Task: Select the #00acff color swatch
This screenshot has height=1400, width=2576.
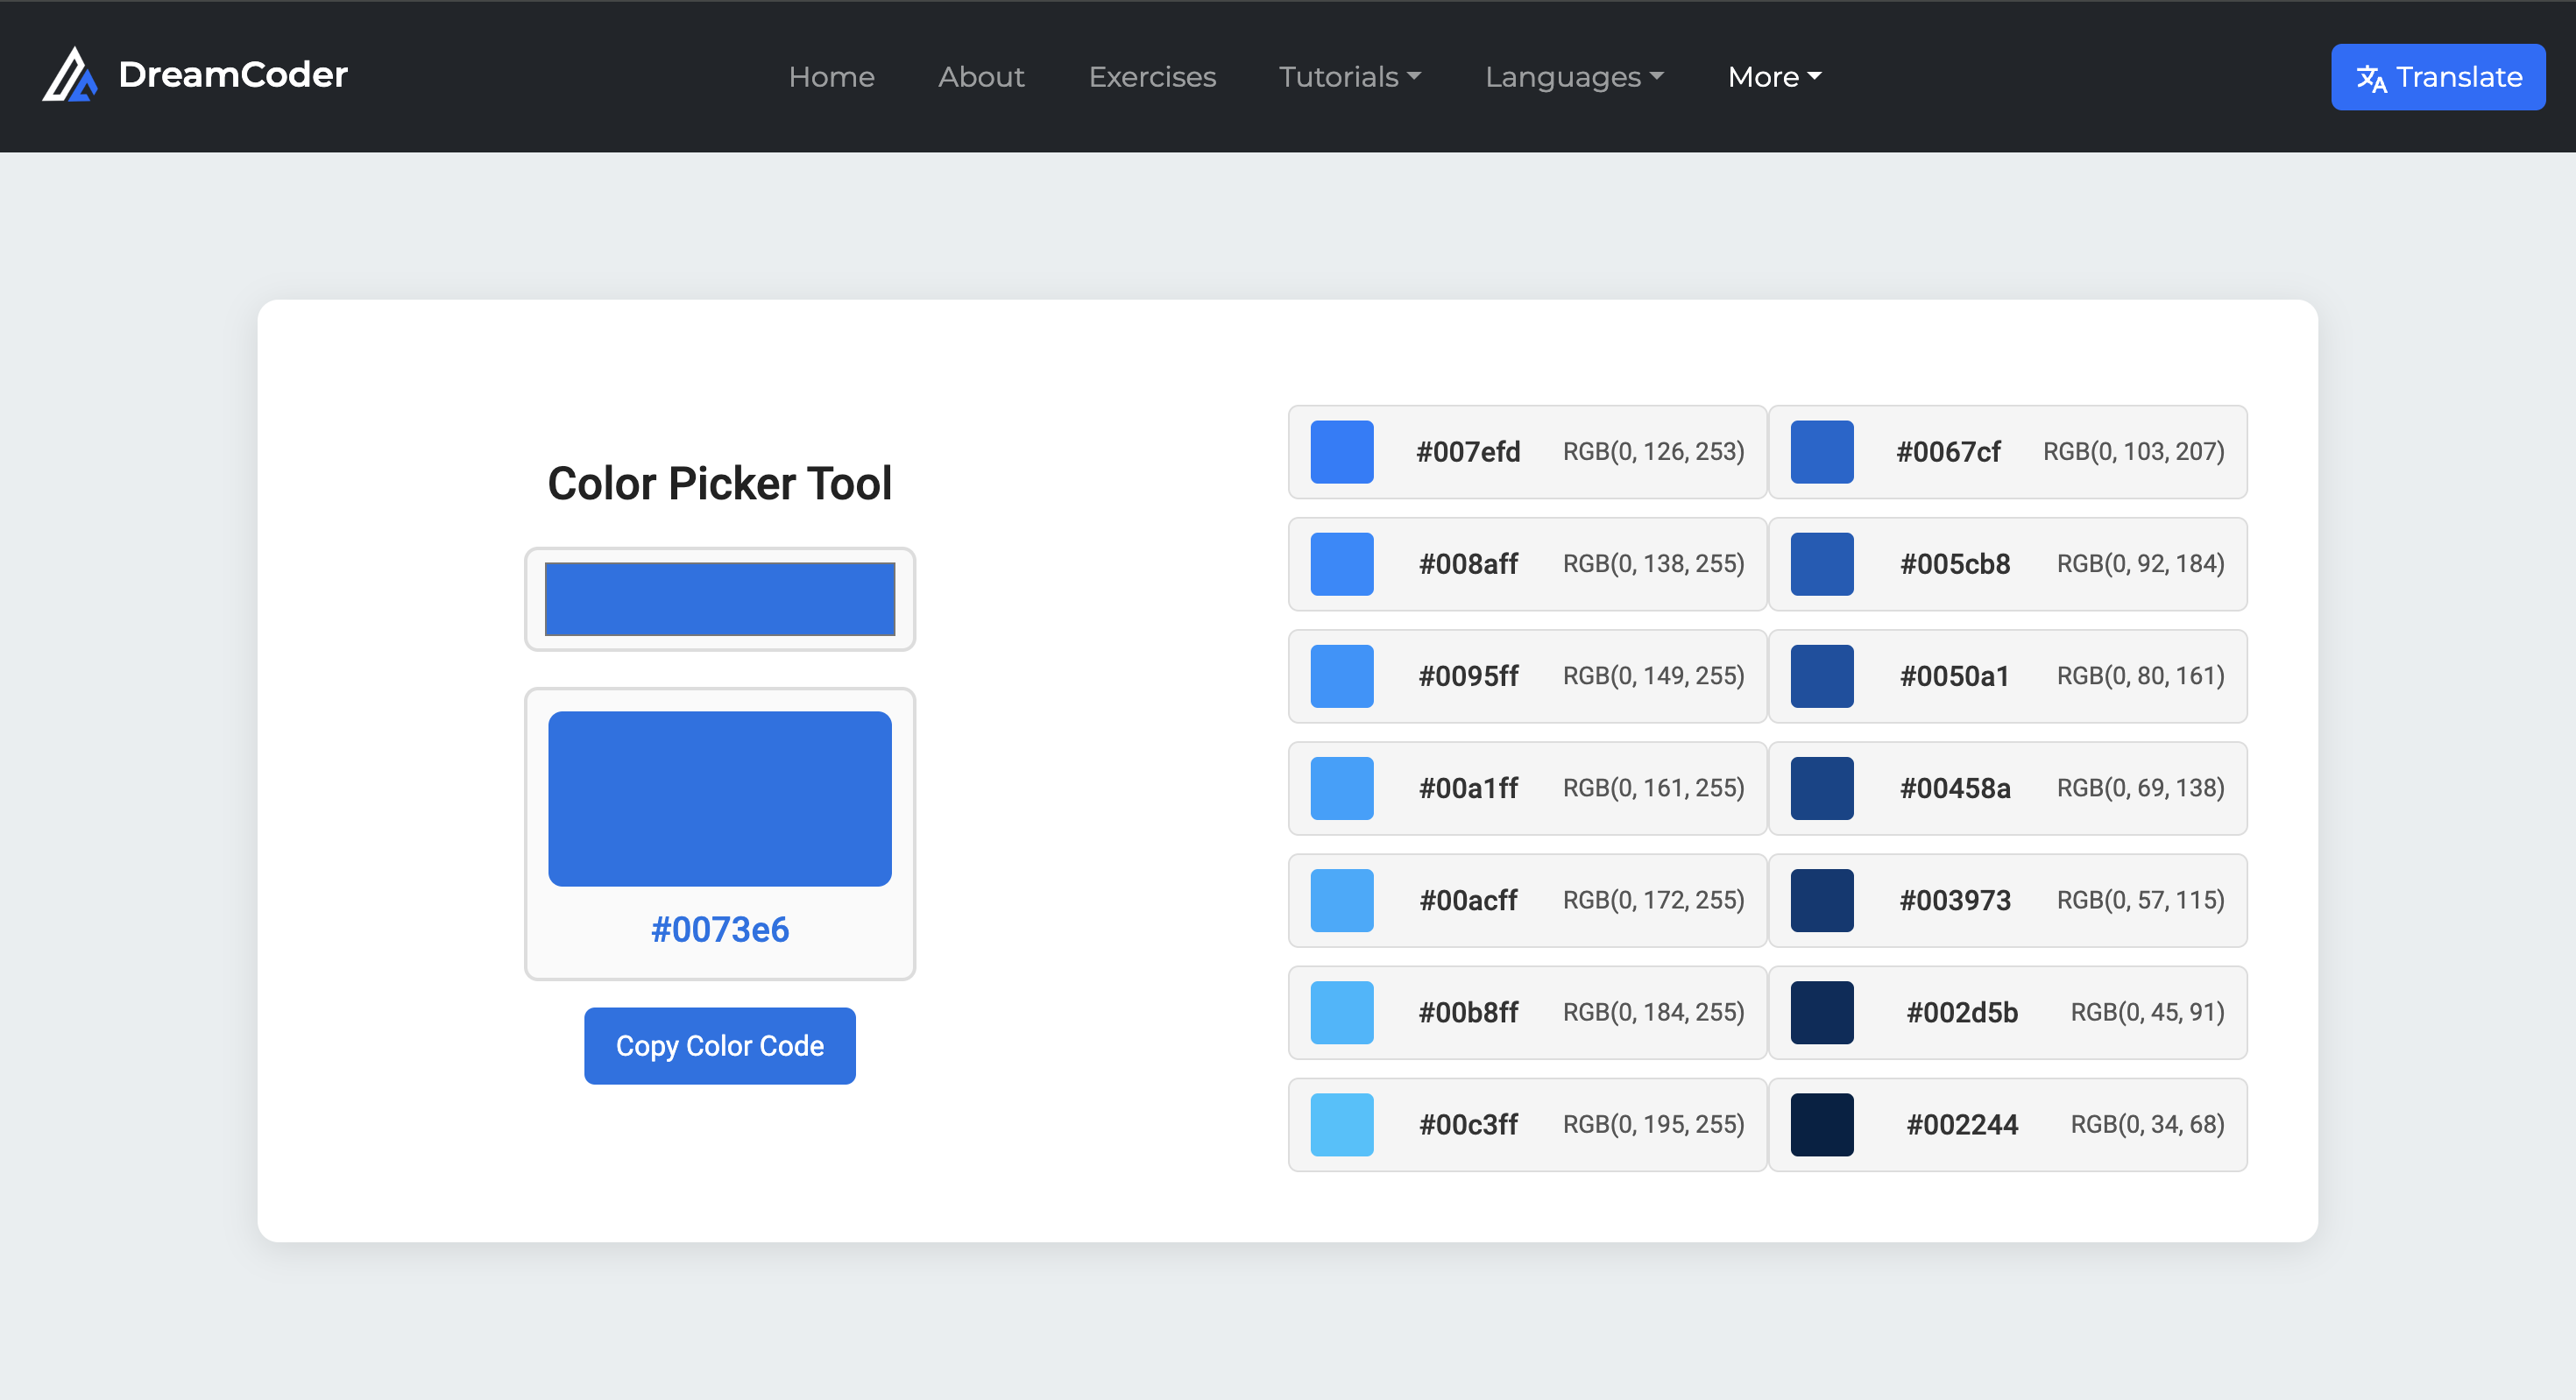Action: (x=1342, y=900)
